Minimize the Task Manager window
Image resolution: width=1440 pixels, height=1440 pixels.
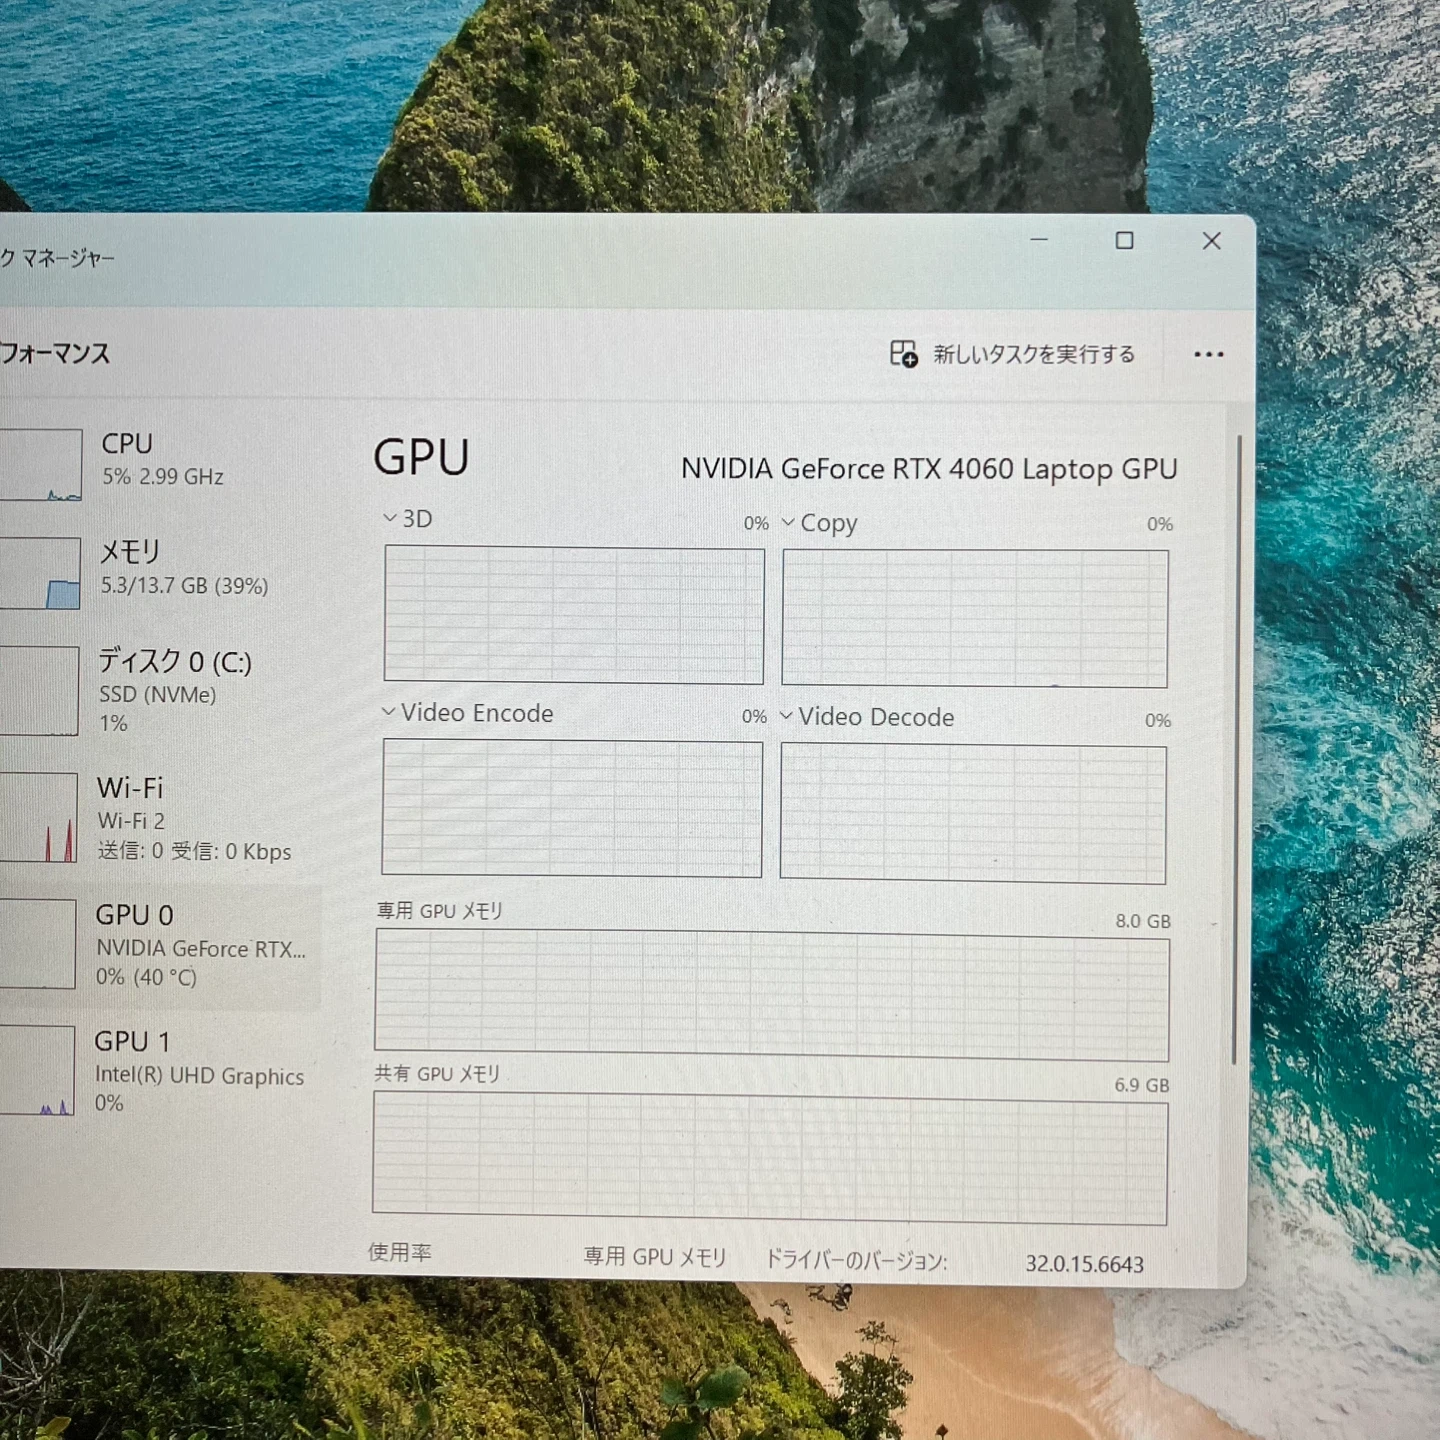tap(1039, 240)
